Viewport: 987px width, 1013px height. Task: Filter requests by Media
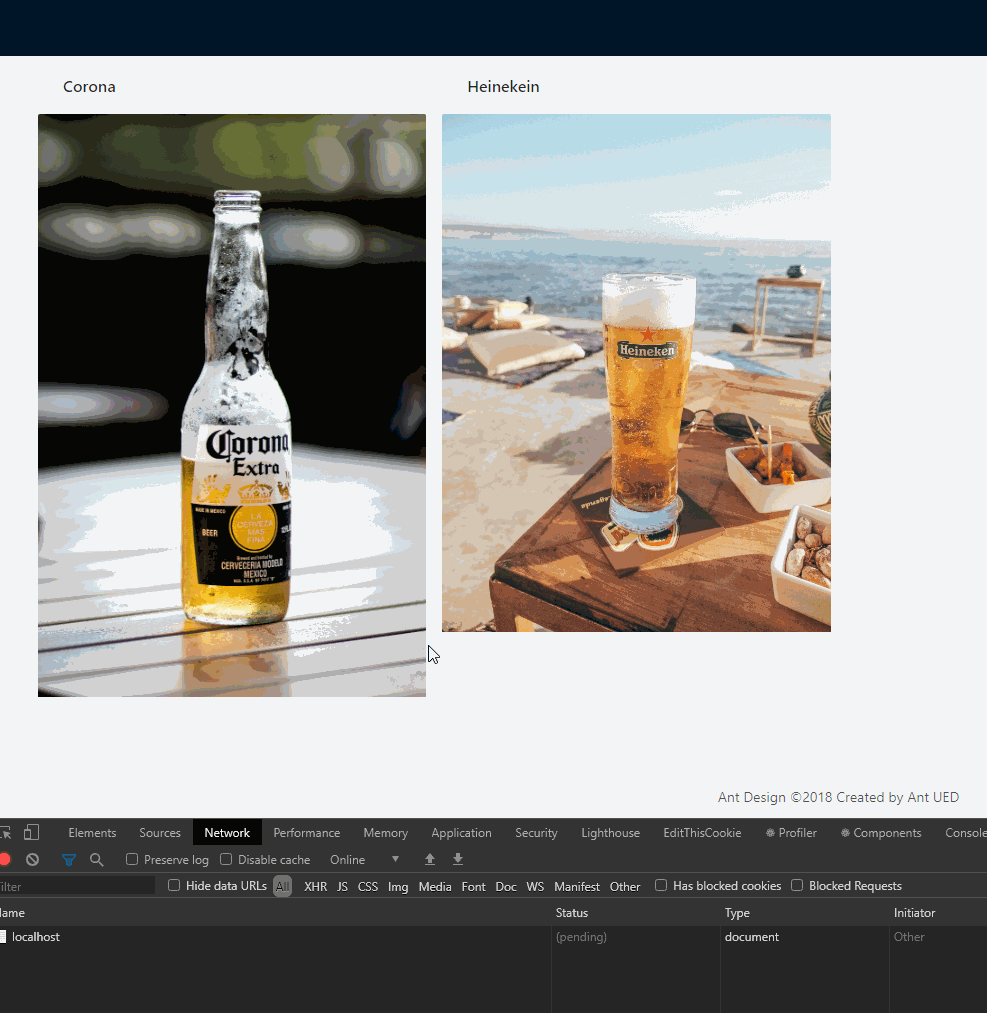click(435, 886)
